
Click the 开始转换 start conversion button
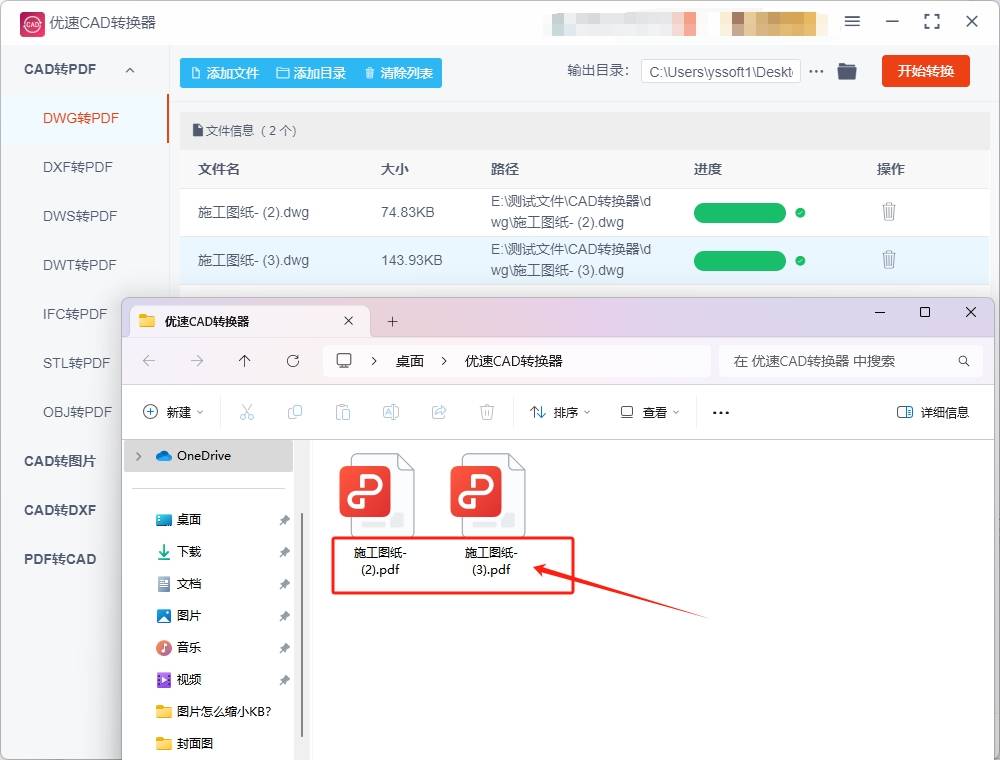point(925,71)
